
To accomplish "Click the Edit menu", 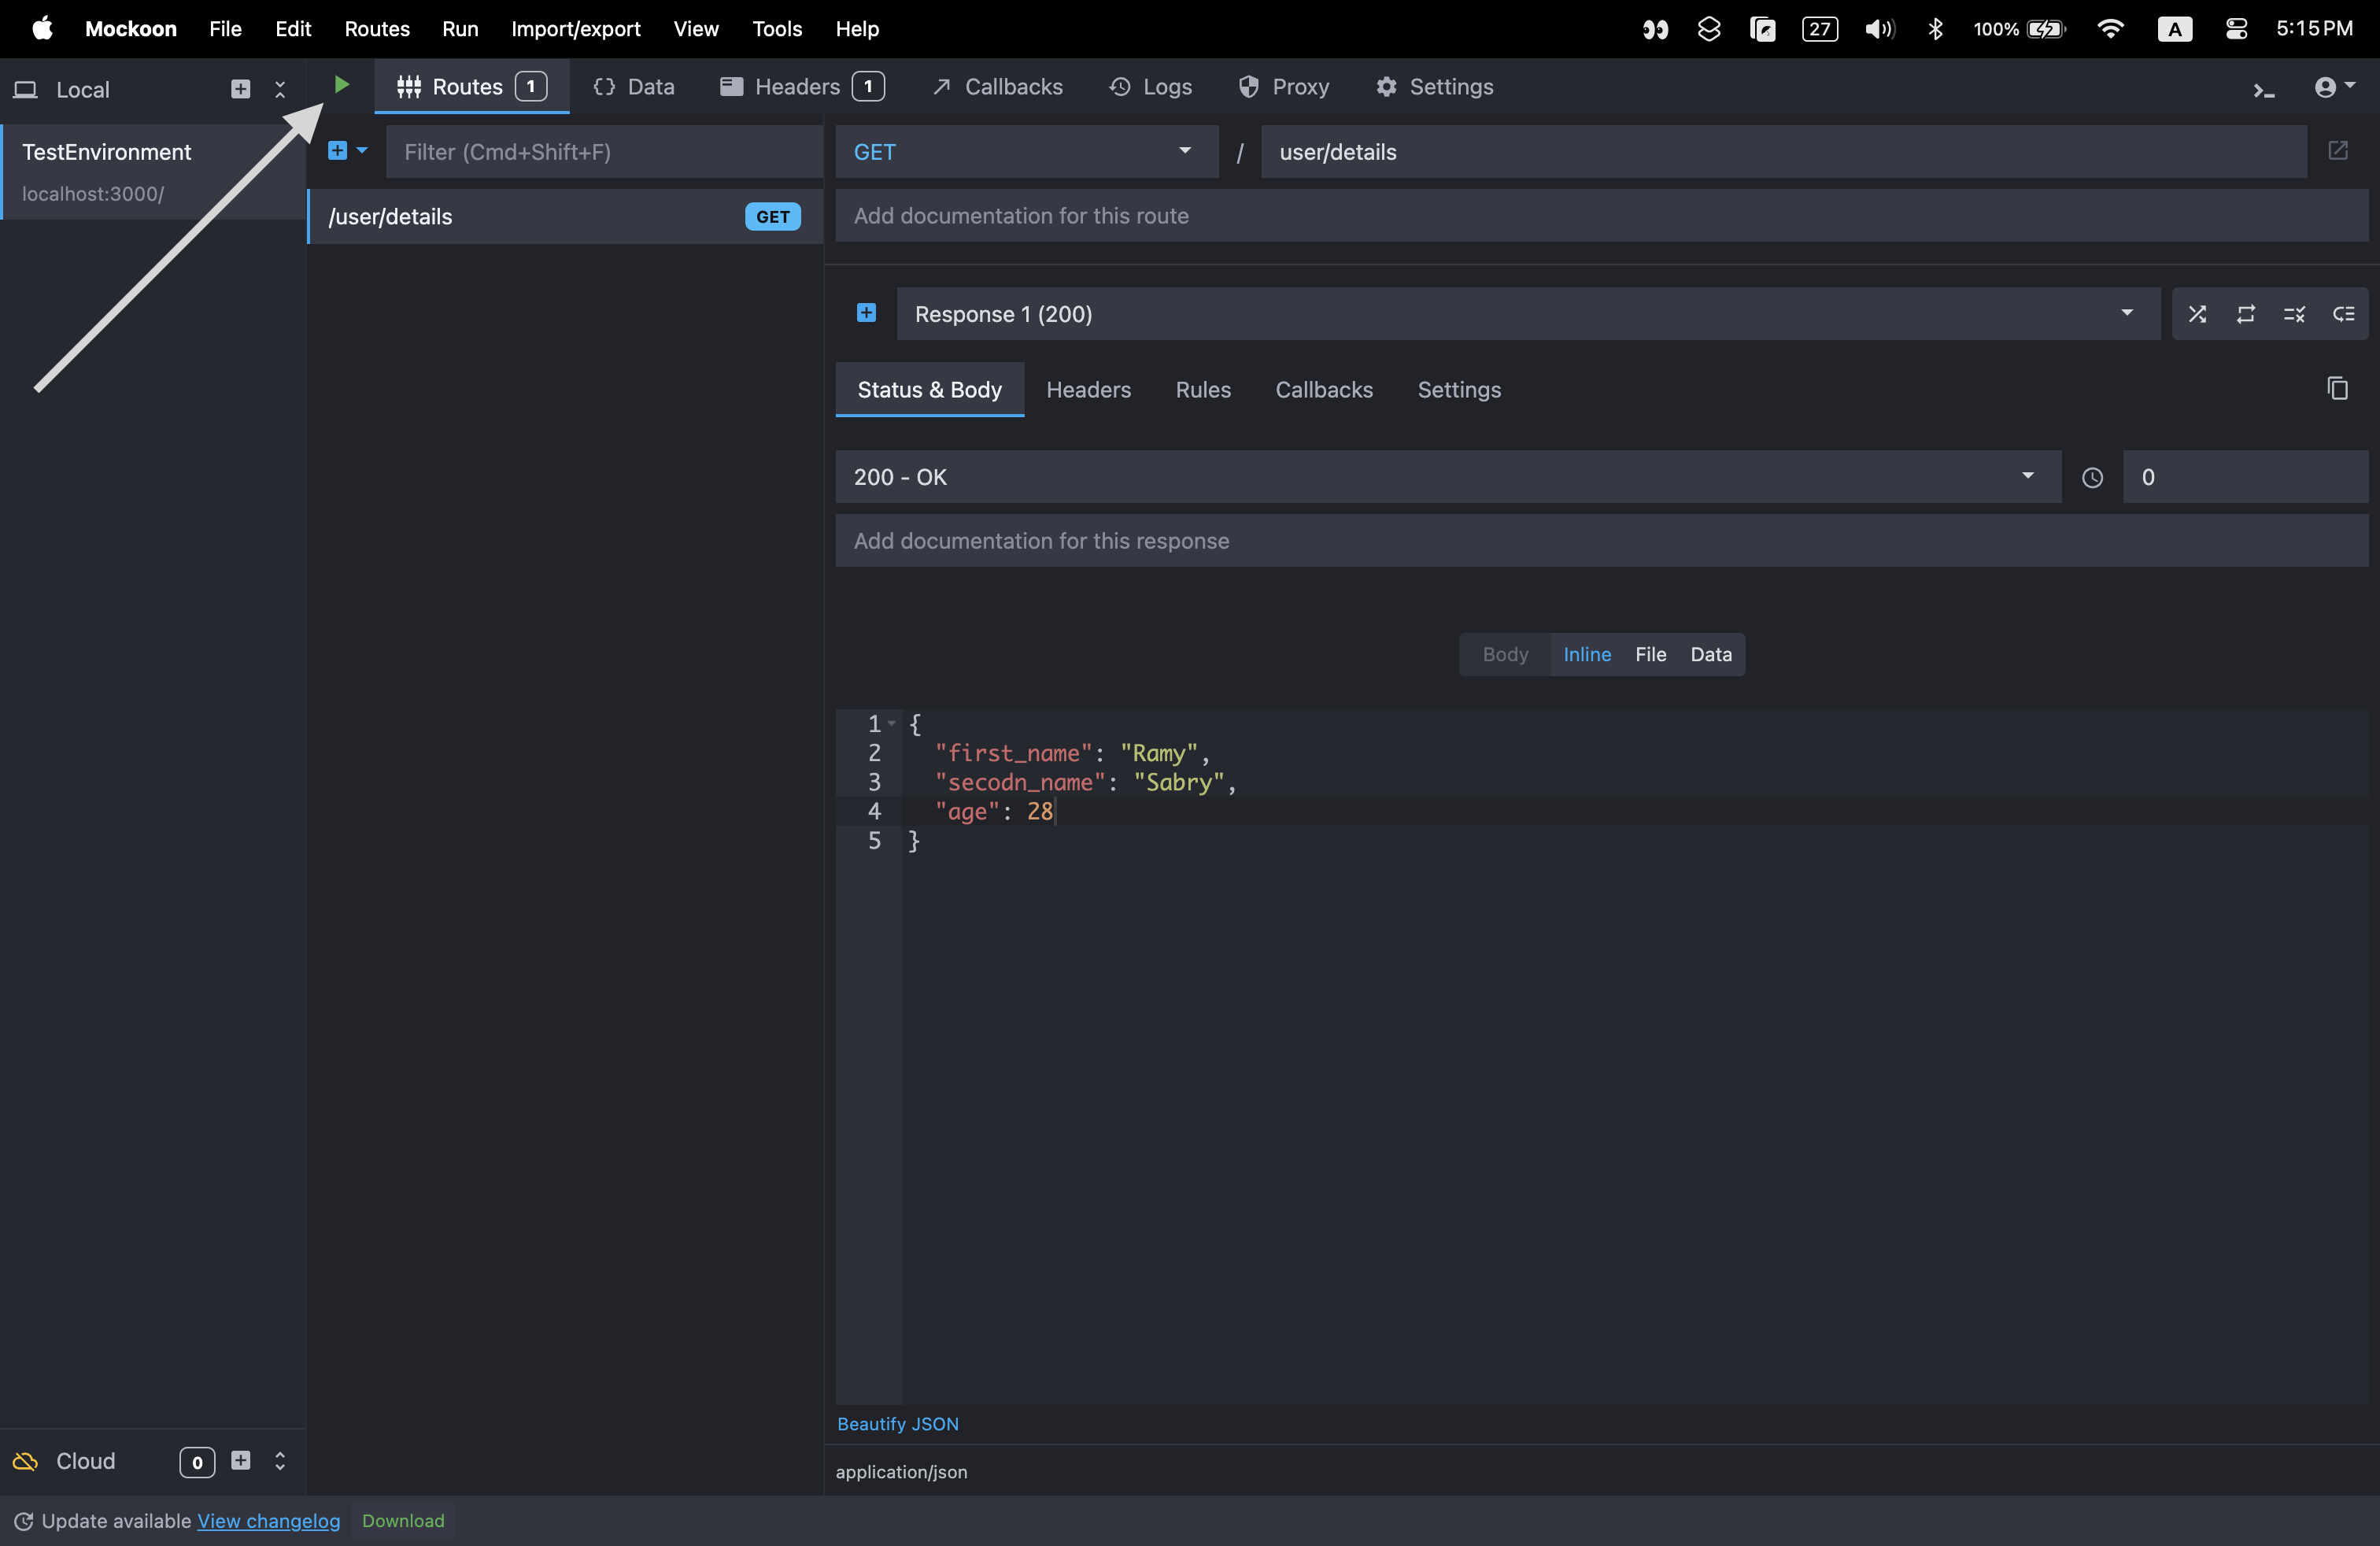I will (x=293, y=29).
